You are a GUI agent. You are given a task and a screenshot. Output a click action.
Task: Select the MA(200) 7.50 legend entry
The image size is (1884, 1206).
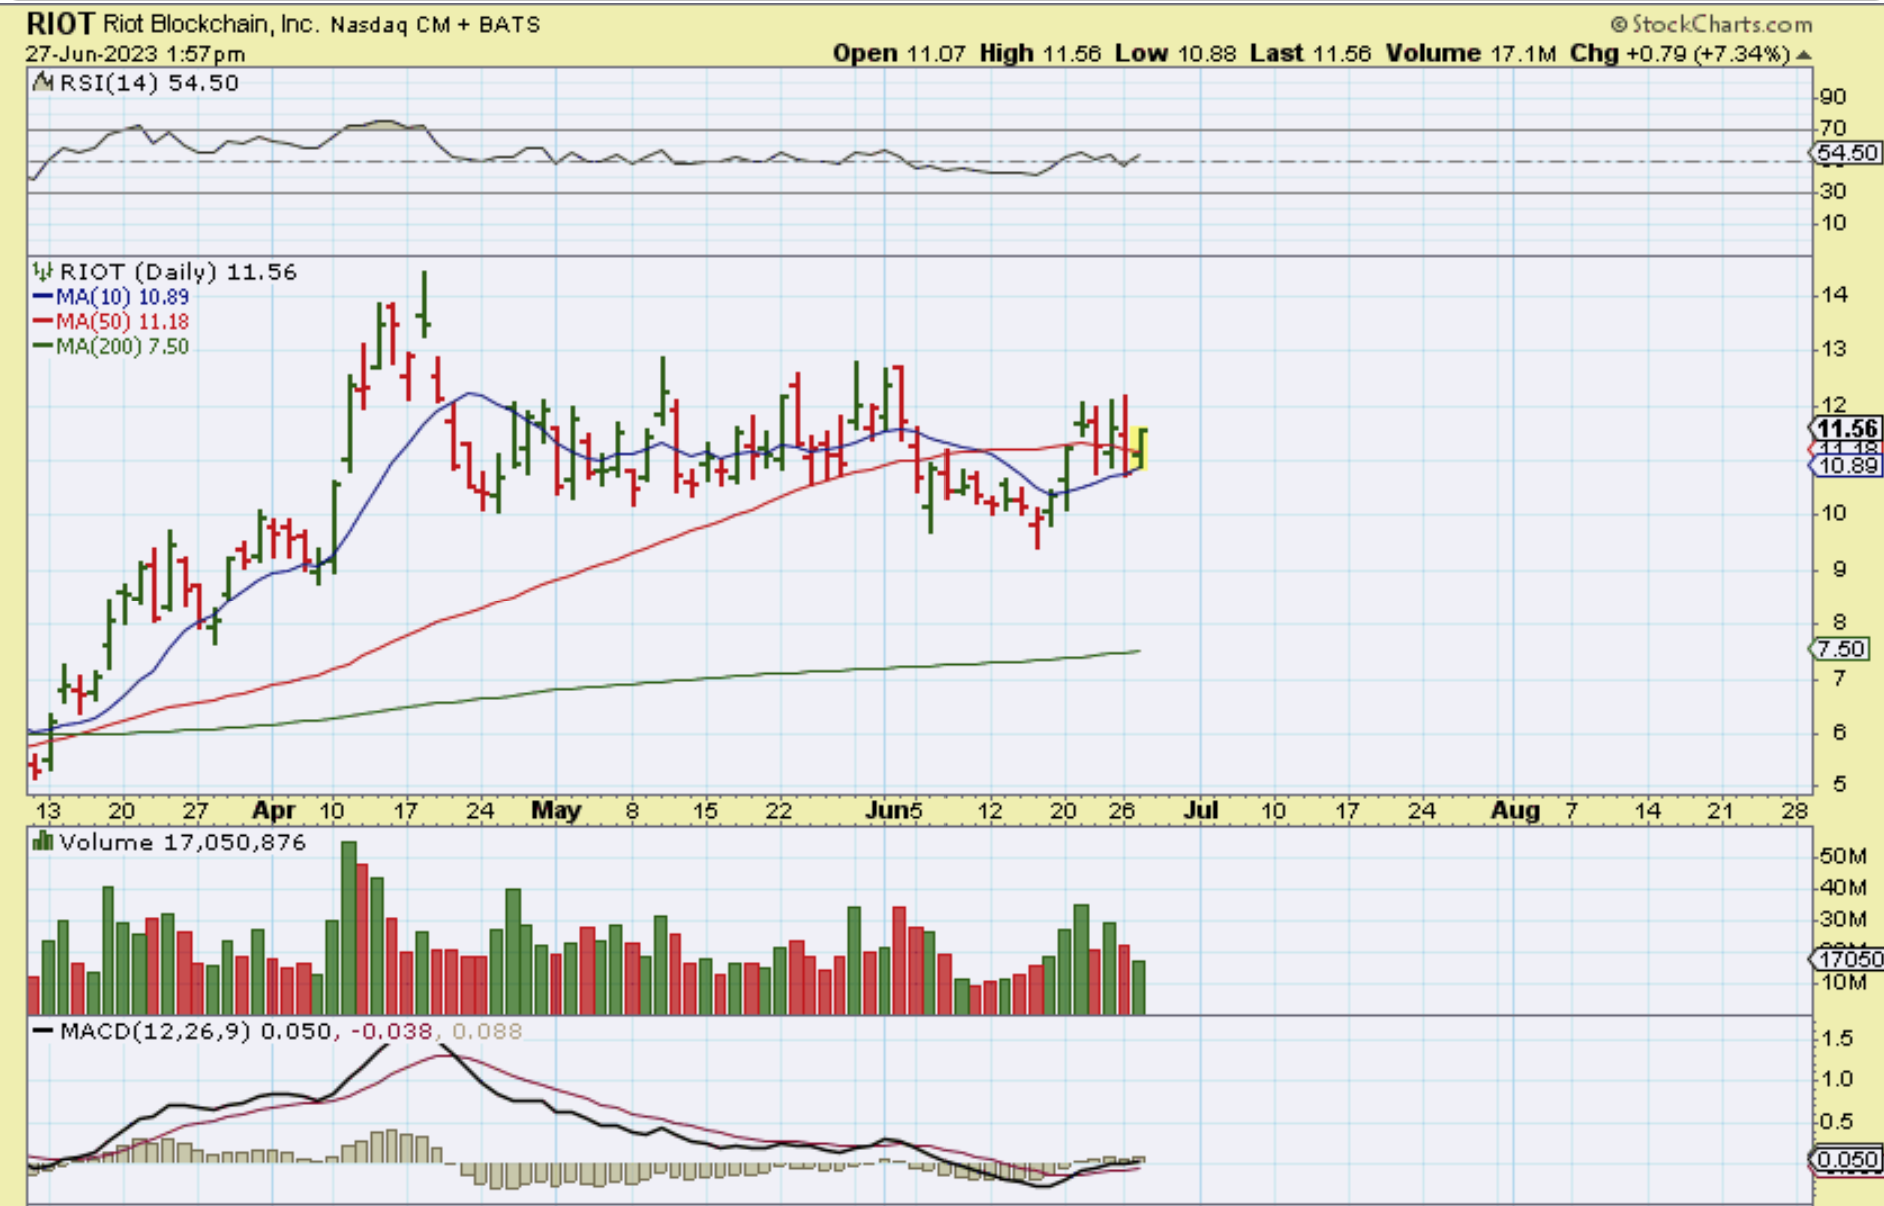tap(111, 347)
